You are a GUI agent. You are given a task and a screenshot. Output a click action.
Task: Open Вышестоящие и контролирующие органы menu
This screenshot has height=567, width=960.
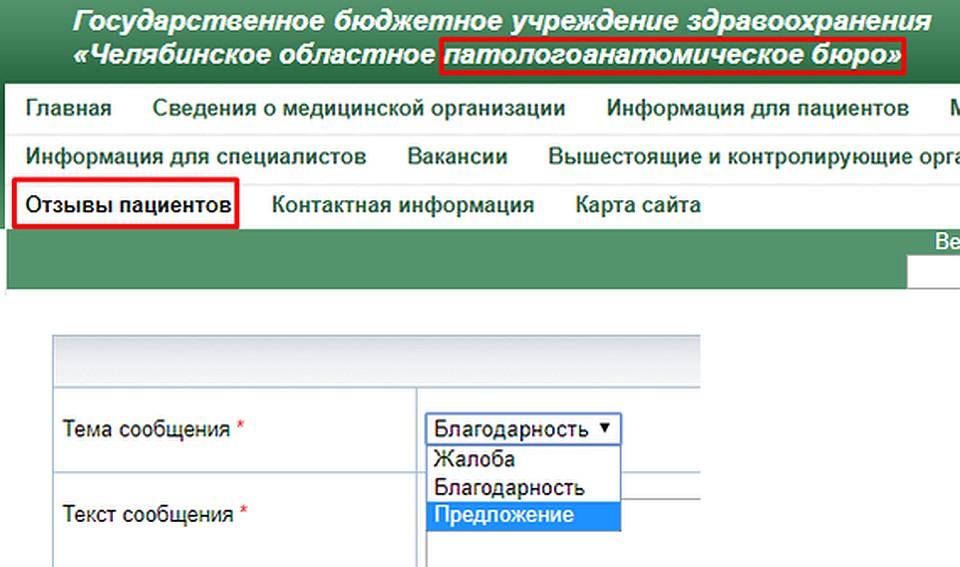(x=754, y=157)
